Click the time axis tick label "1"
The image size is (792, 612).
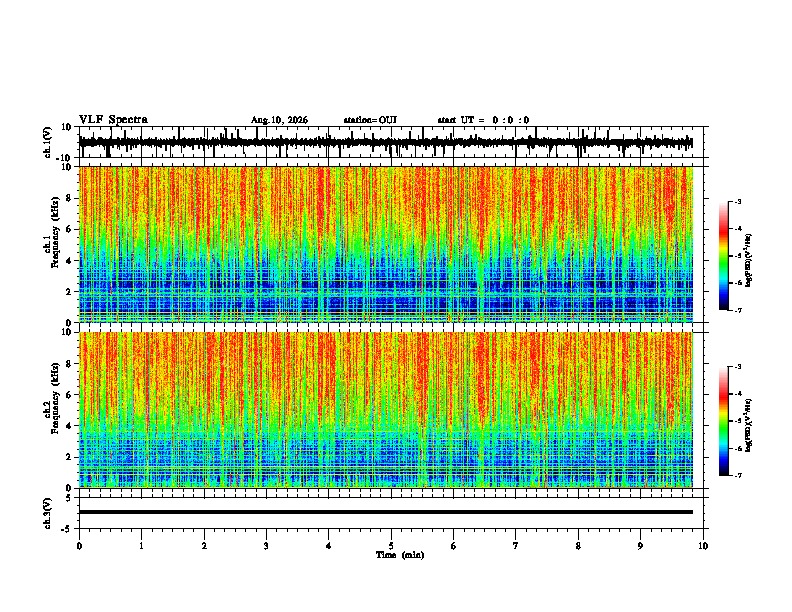(141, 546)
